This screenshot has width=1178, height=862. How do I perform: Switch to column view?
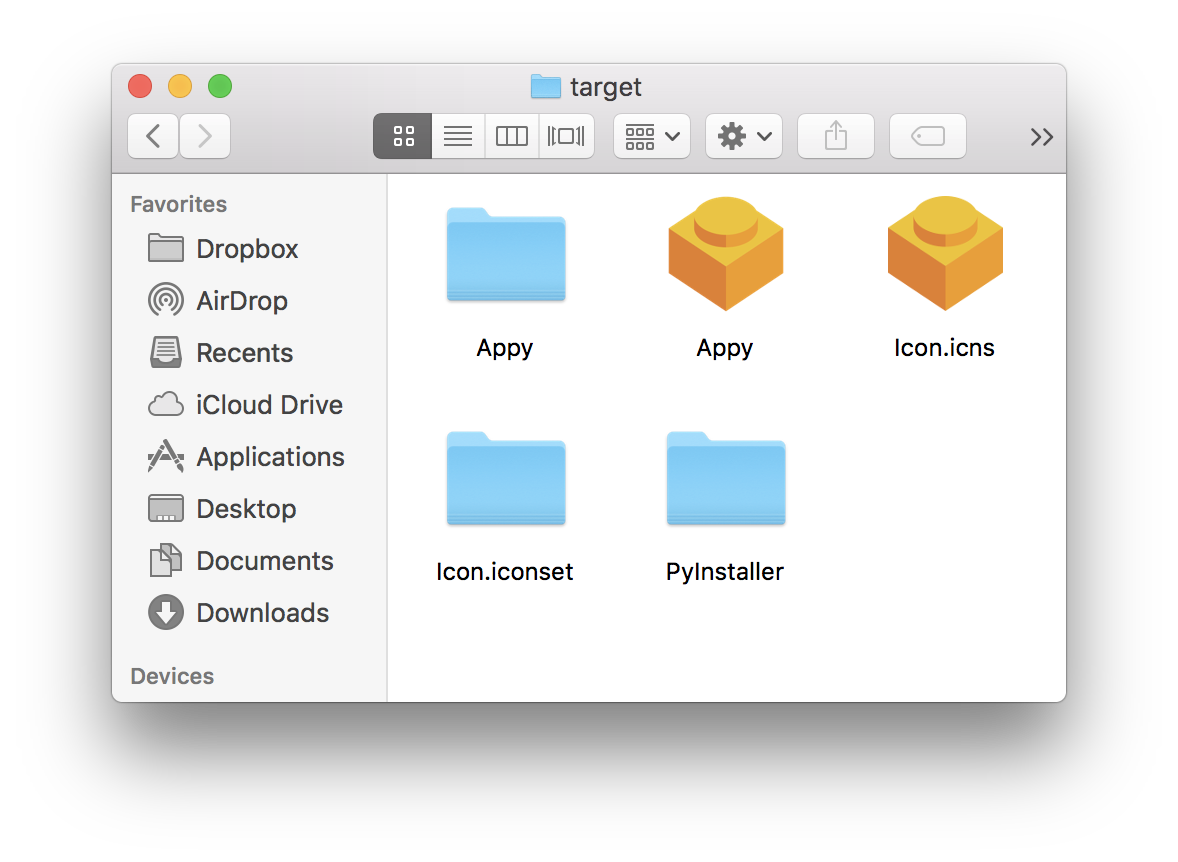512,136
